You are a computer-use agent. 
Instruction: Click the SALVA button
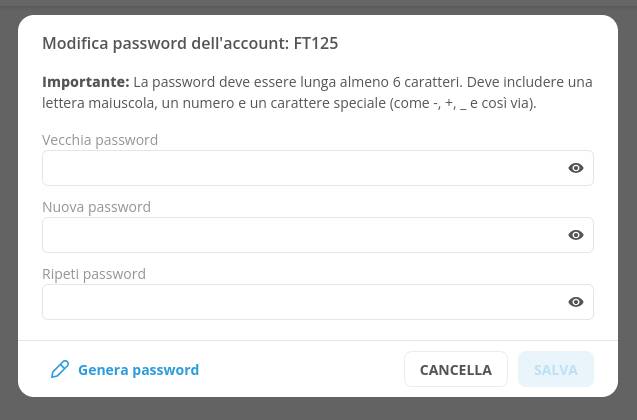coord(556,369)
